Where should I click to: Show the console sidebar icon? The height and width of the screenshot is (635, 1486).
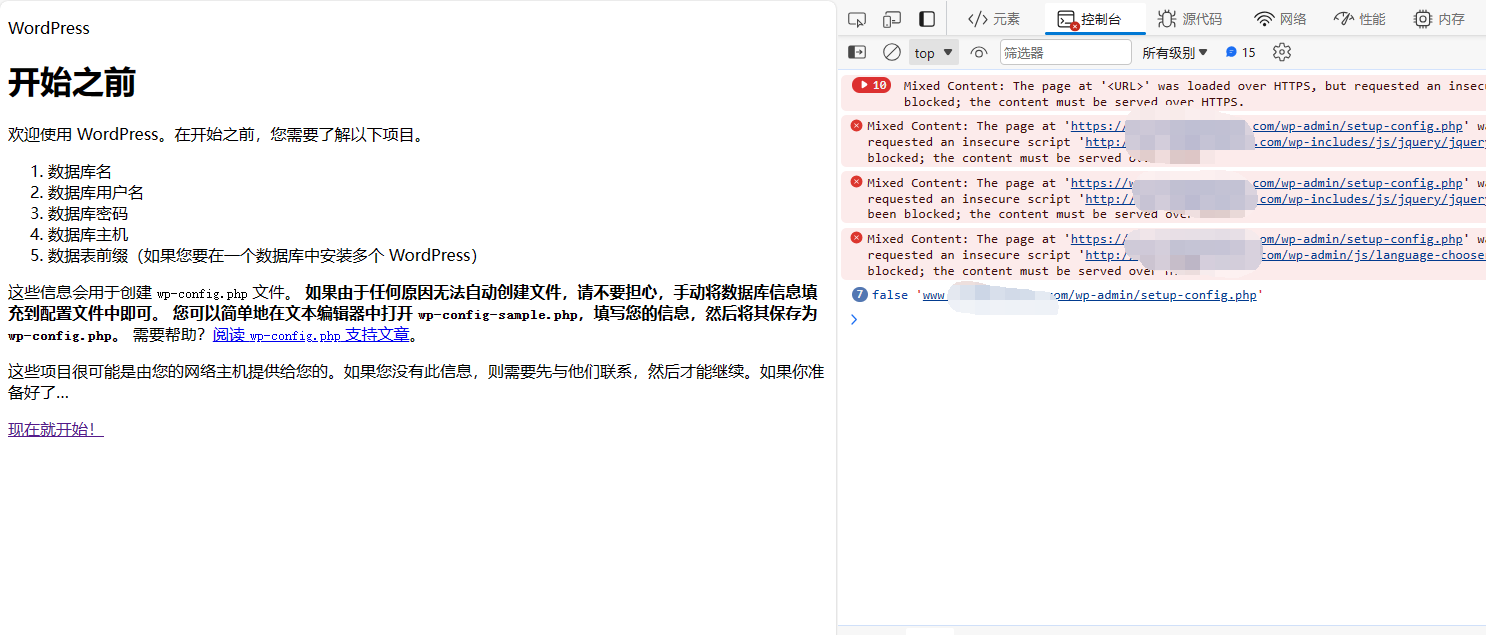pyautogui.click(x=856, y=51)
